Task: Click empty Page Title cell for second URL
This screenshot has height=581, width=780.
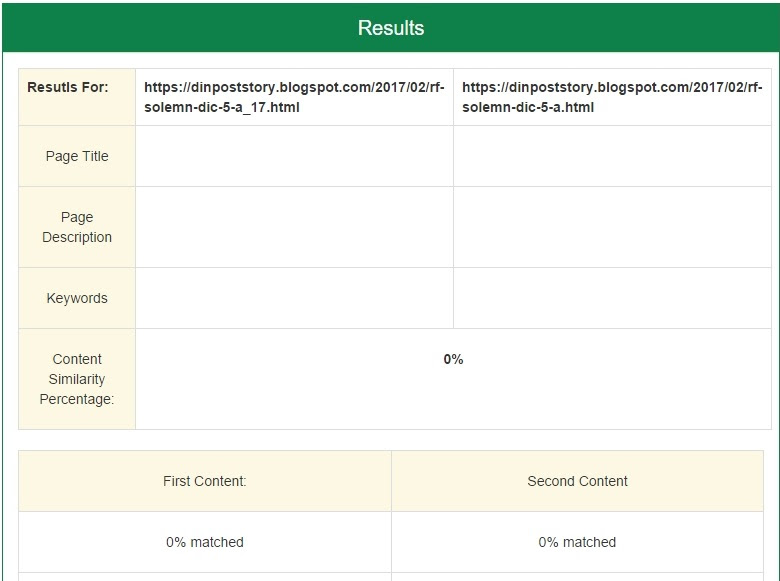Action: pos(612,156)
